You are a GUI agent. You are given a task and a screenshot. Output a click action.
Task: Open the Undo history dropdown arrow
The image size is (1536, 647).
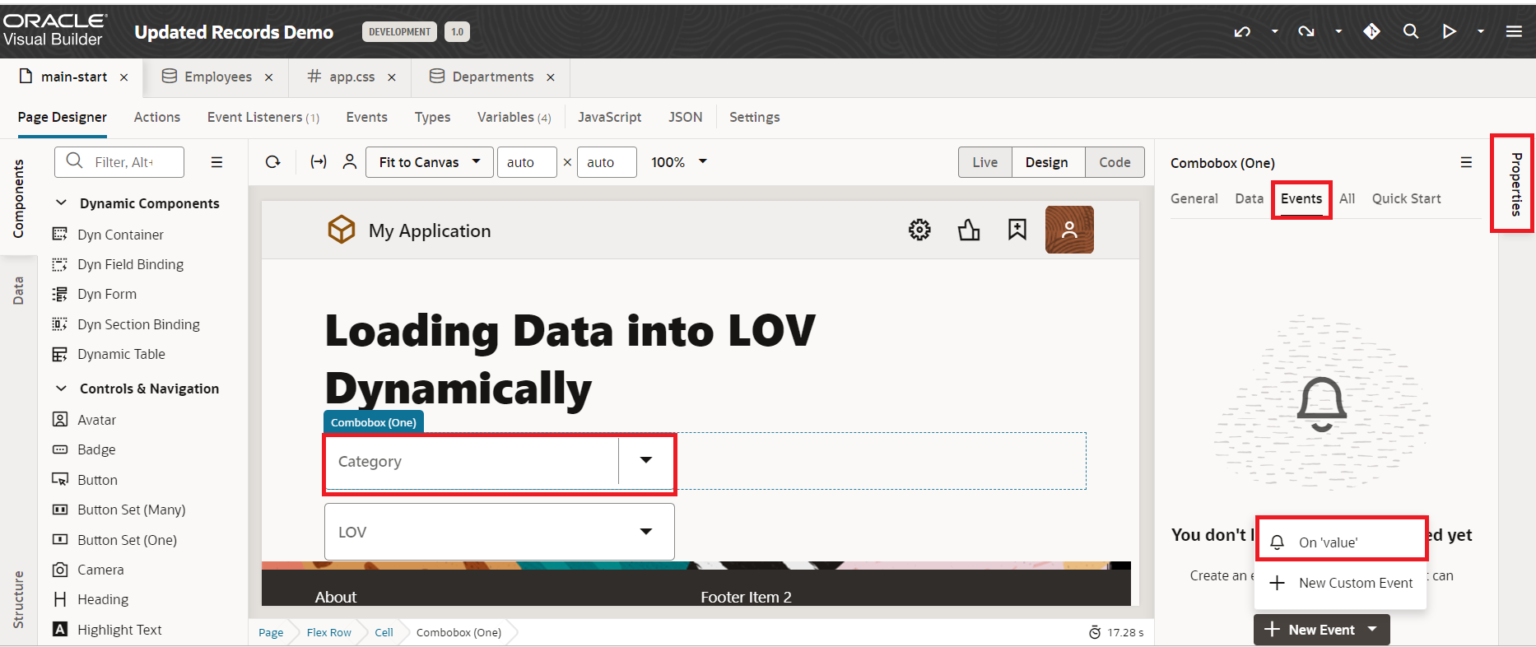click(x=1274, y=32)
